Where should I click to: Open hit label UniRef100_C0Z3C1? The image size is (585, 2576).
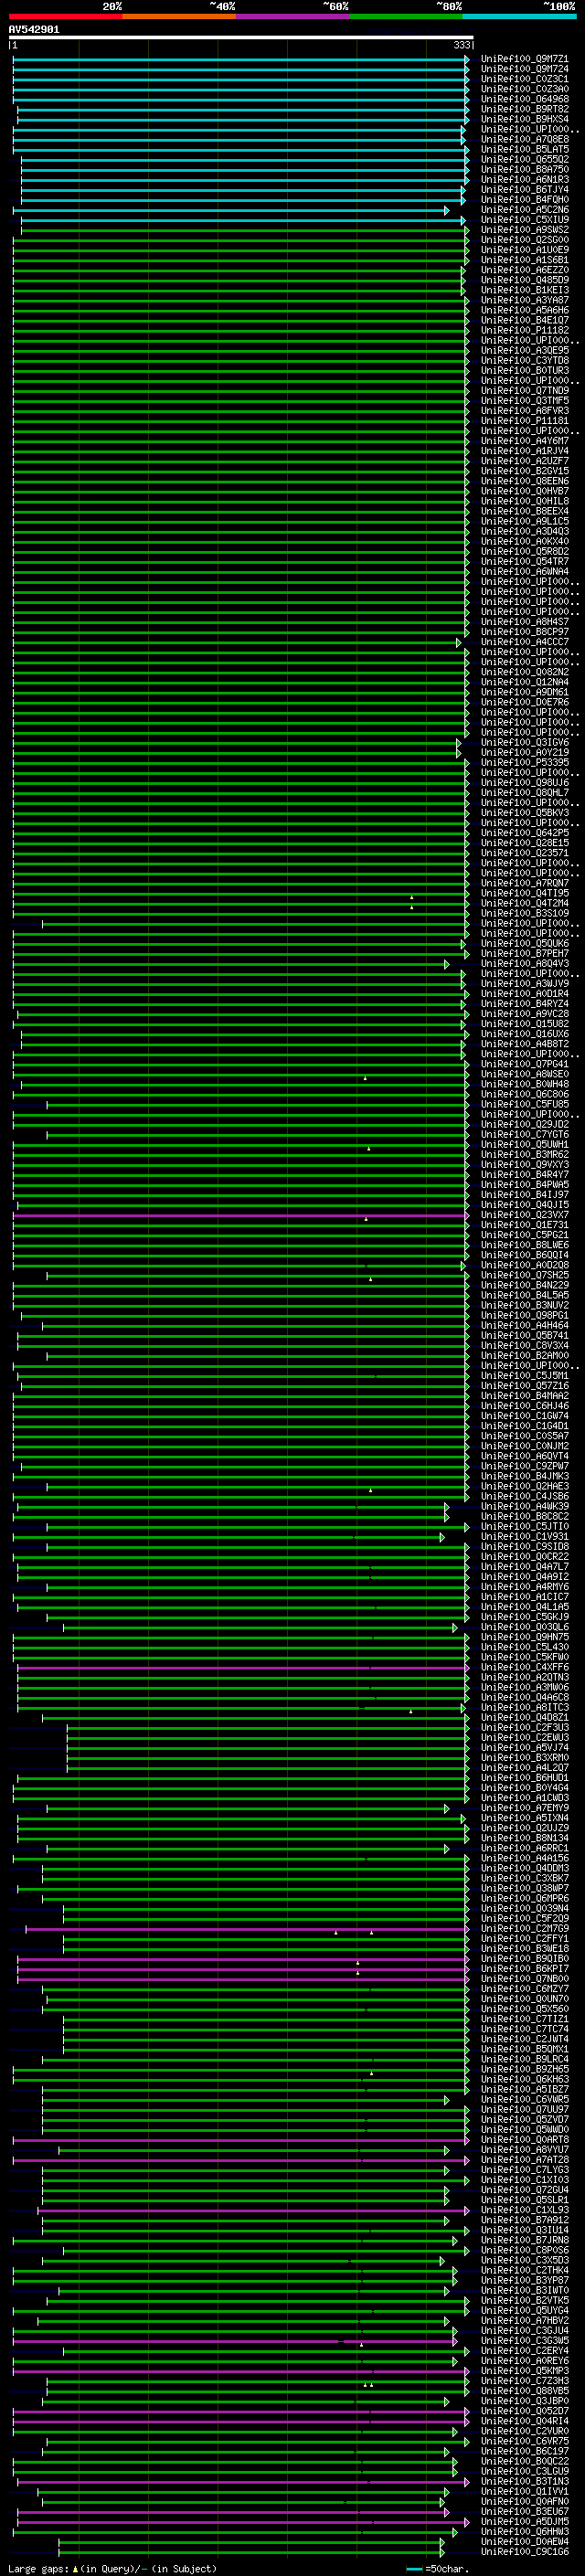point(525,79)
